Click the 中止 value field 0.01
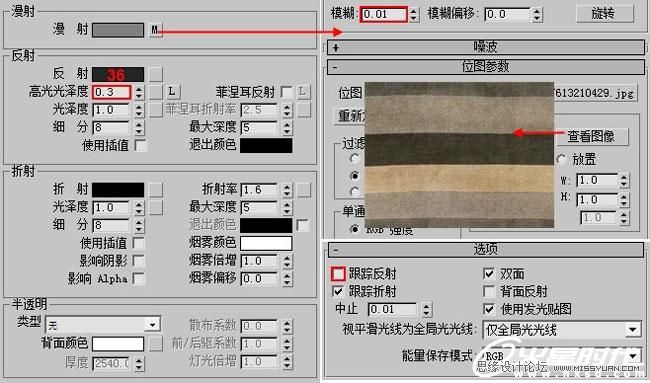Viewport: 650px width, 383px height. [x=393, y=309]
